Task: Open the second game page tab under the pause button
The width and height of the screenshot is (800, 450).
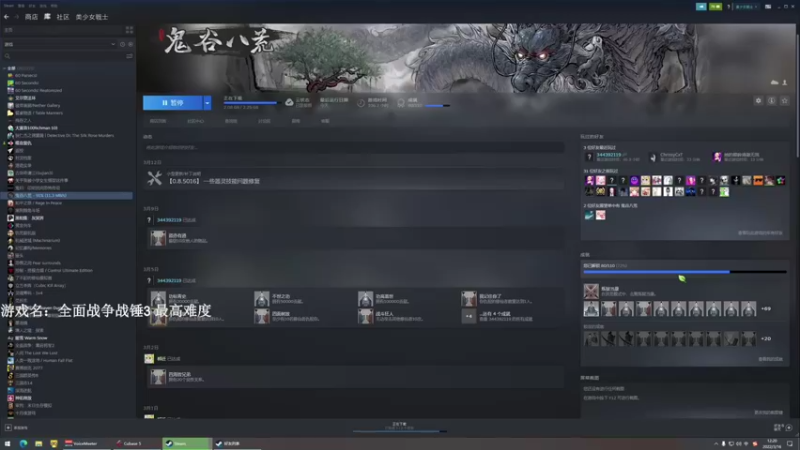Action: pyautogui.click(x=195, y=121)
